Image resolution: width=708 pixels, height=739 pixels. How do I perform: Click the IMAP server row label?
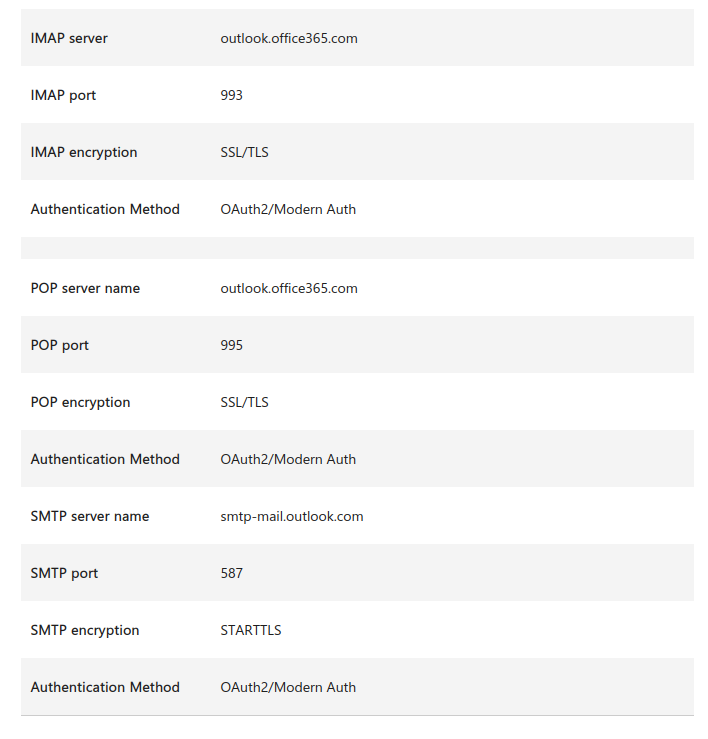click(x=69, y=38)
